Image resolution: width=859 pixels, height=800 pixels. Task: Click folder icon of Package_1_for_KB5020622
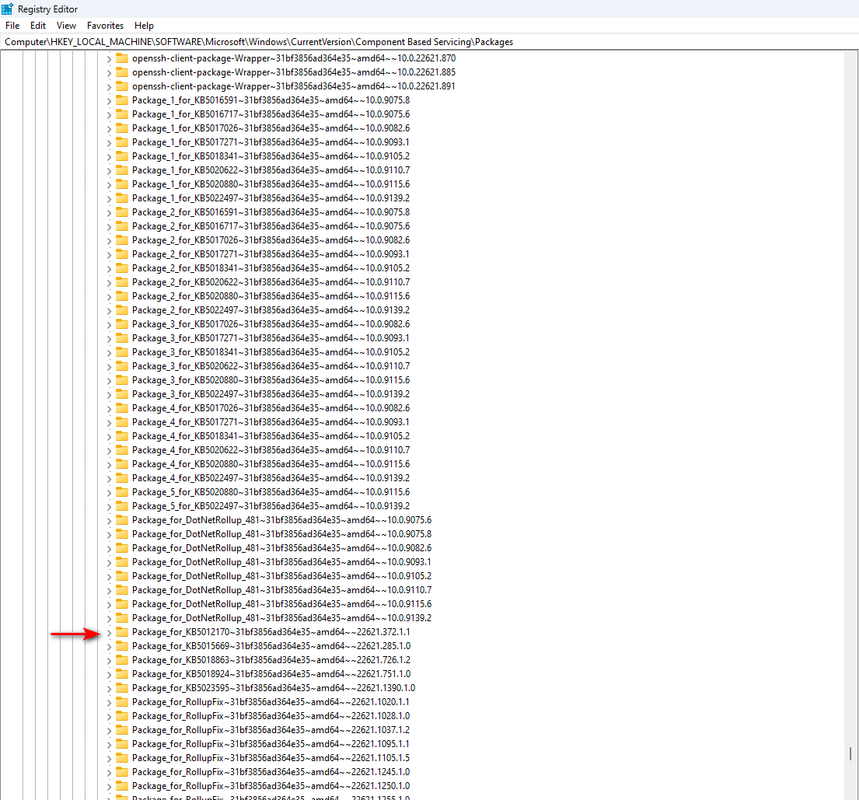[x=122, y=170]
